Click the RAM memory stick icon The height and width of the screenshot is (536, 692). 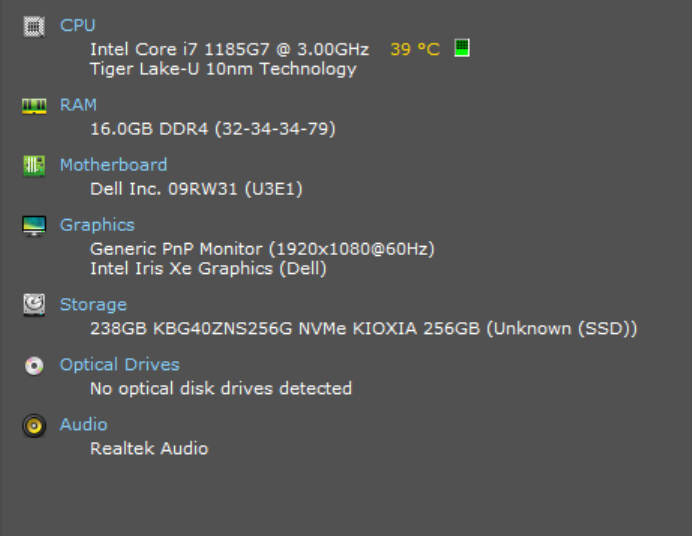pos(34,105)
